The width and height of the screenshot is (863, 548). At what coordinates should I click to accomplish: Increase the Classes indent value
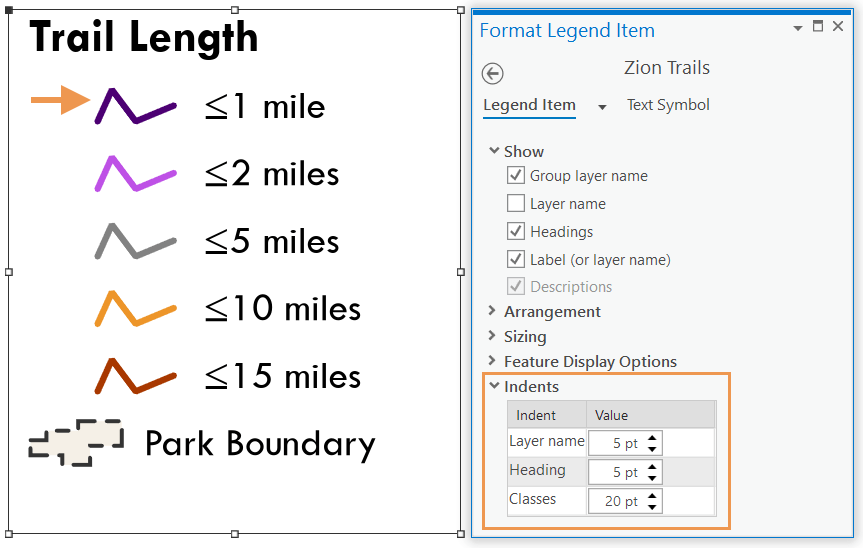(x=652, y=496)
